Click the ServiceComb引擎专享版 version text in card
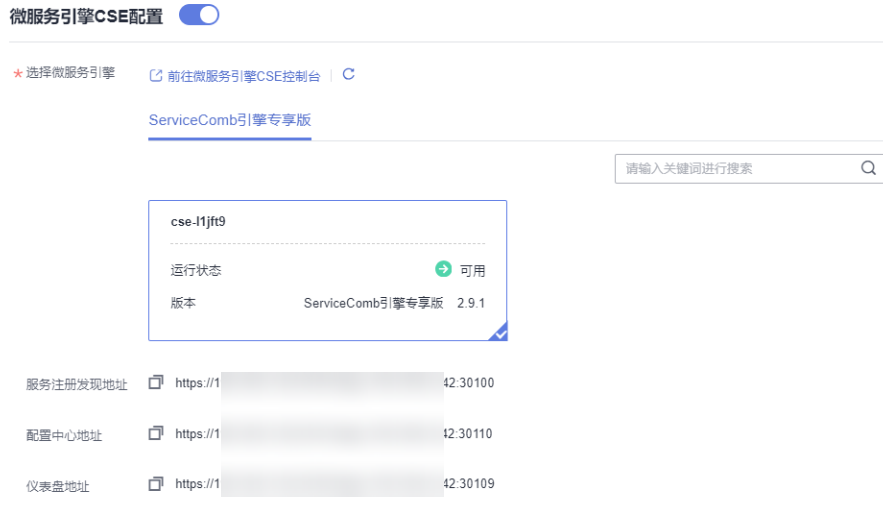Viewport: 883px width, 508px height. coord(373,303)
